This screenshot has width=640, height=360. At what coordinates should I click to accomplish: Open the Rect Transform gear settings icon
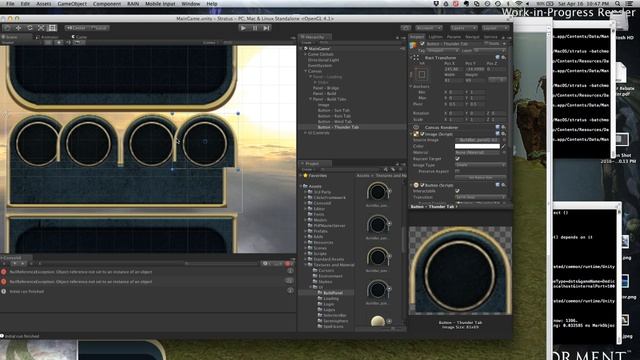point(503,58)
